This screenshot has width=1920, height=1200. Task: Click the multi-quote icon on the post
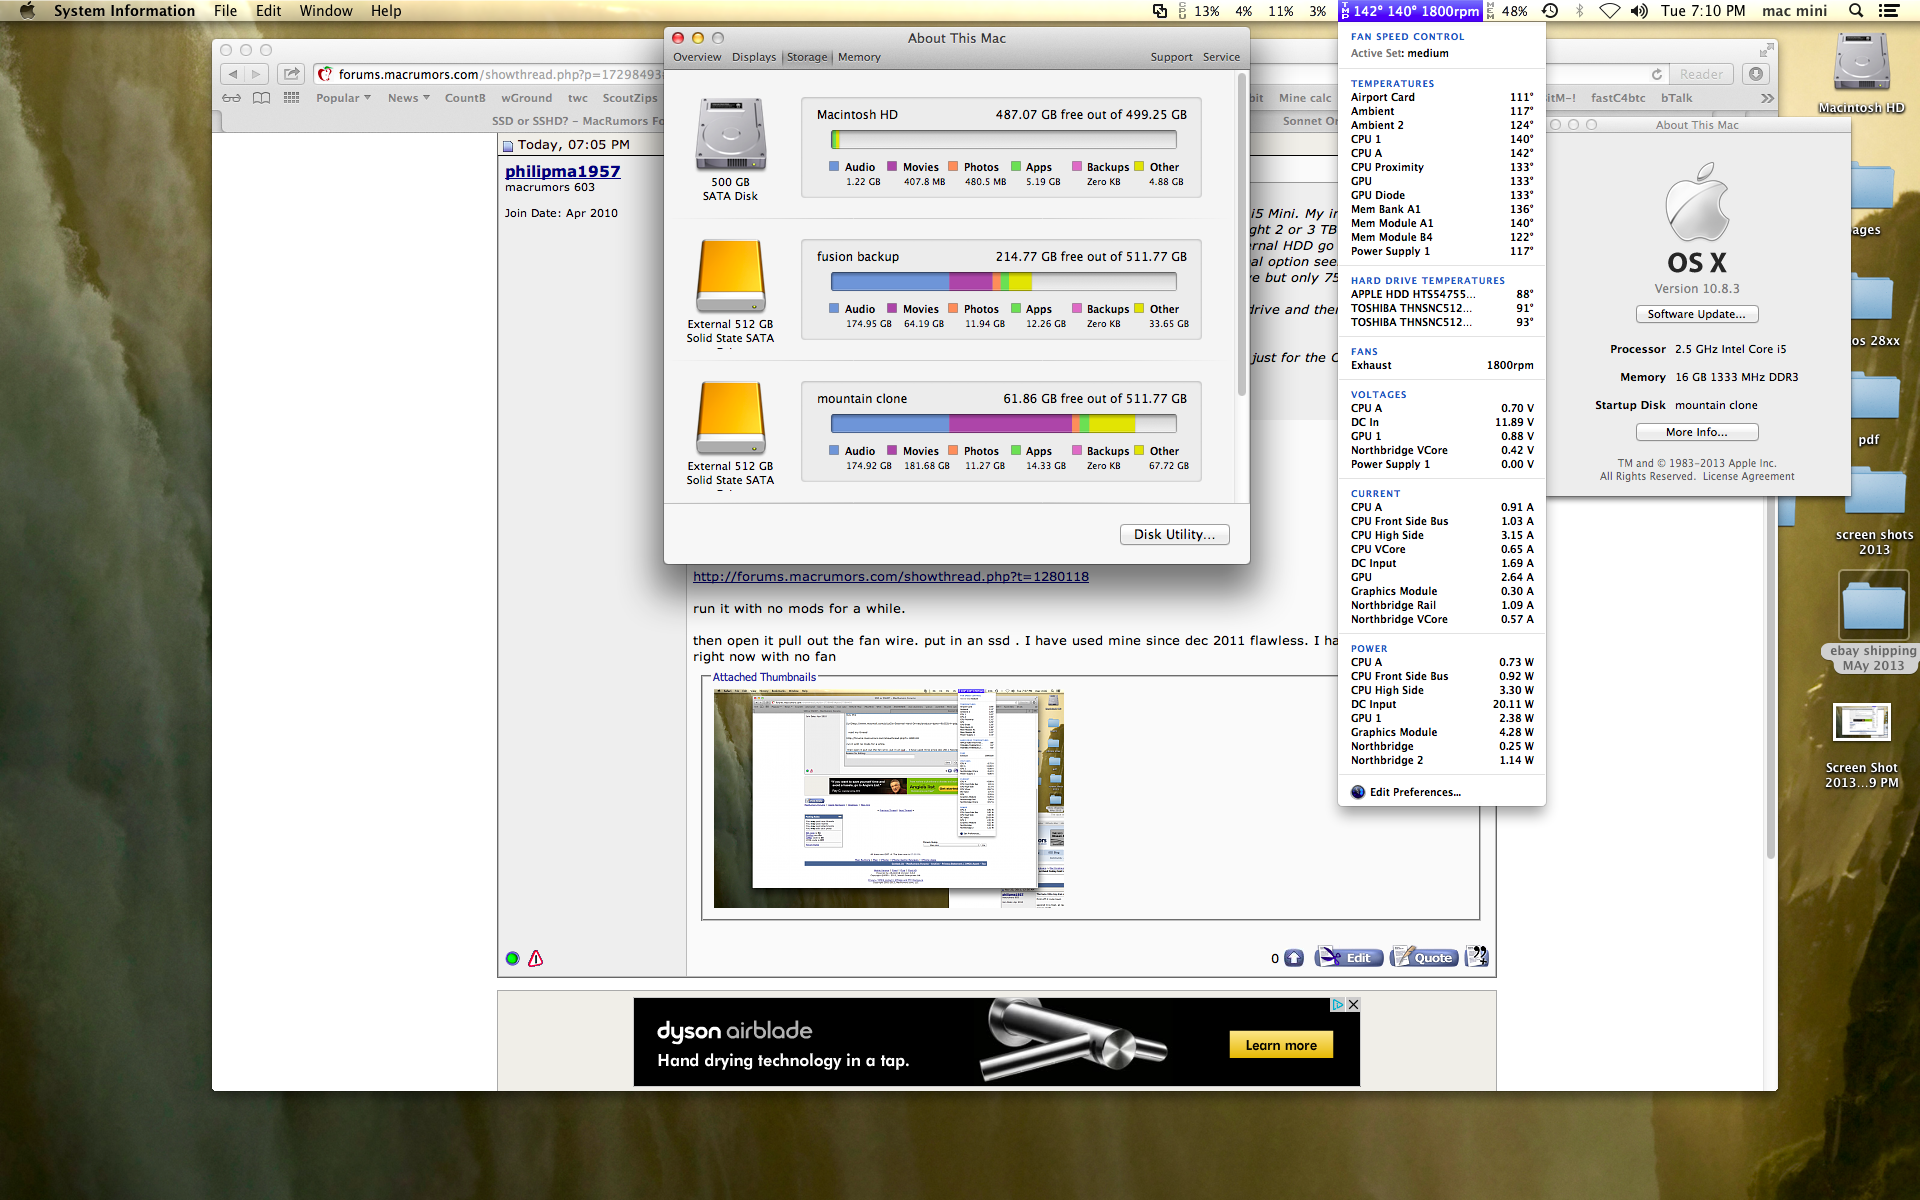[1476, 957]
